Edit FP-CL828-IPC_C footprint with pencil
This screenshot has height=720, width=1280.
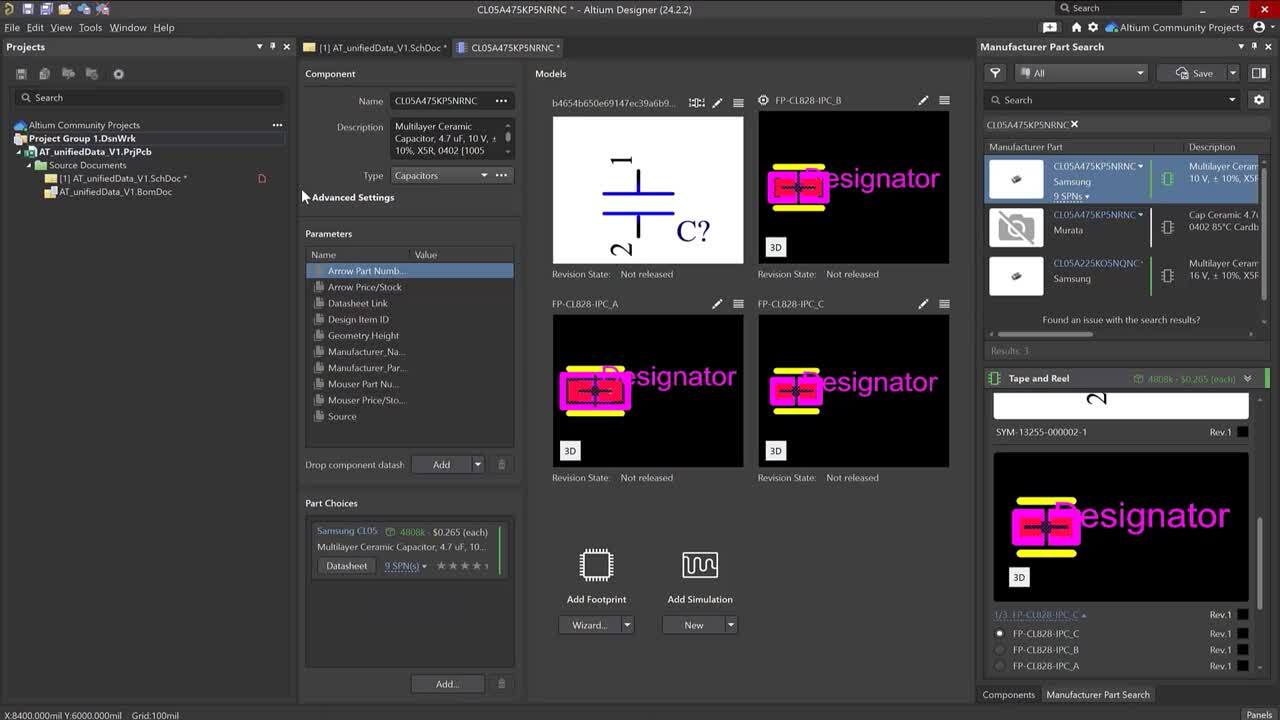point(923,304)
